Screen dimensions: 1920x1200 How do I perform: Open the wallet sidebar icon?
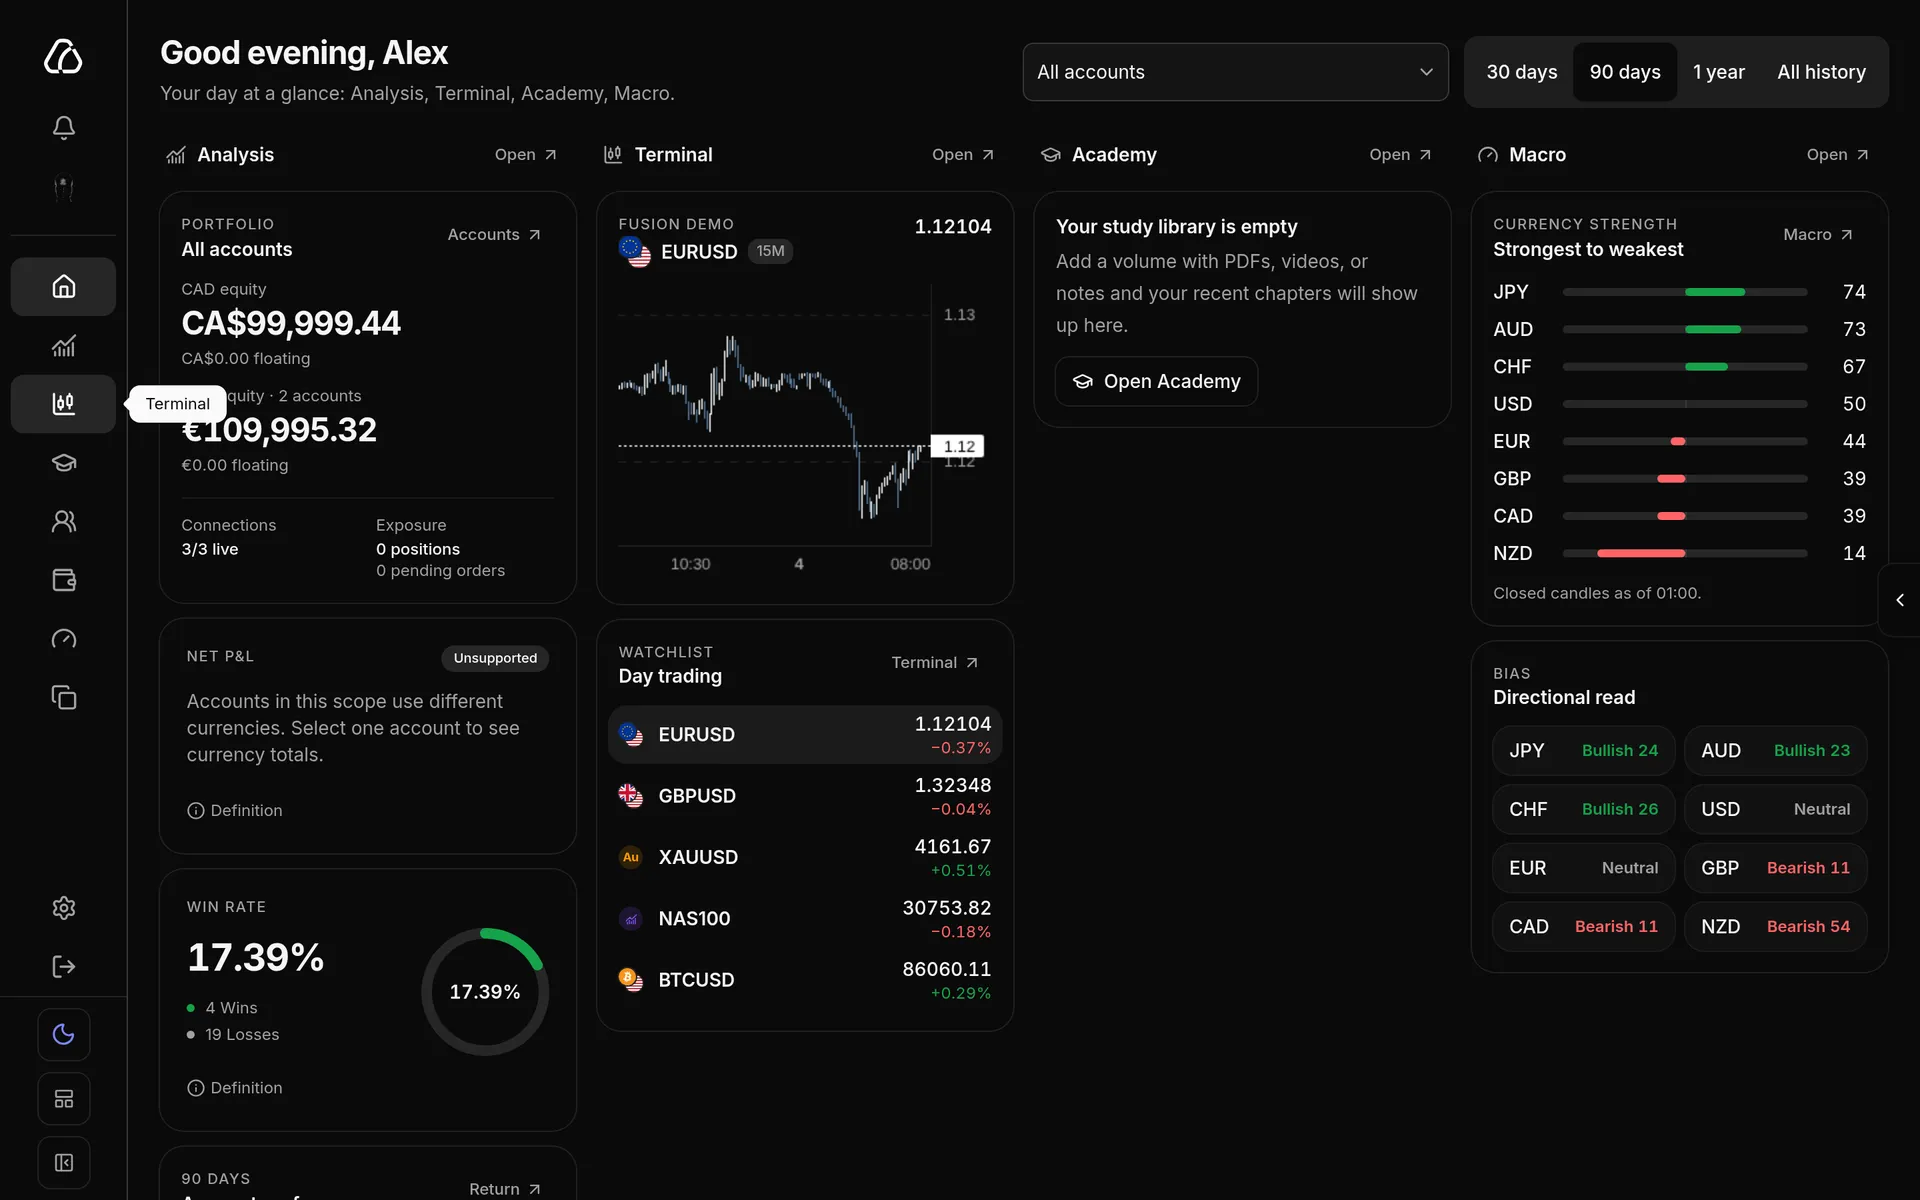[63, 580]
